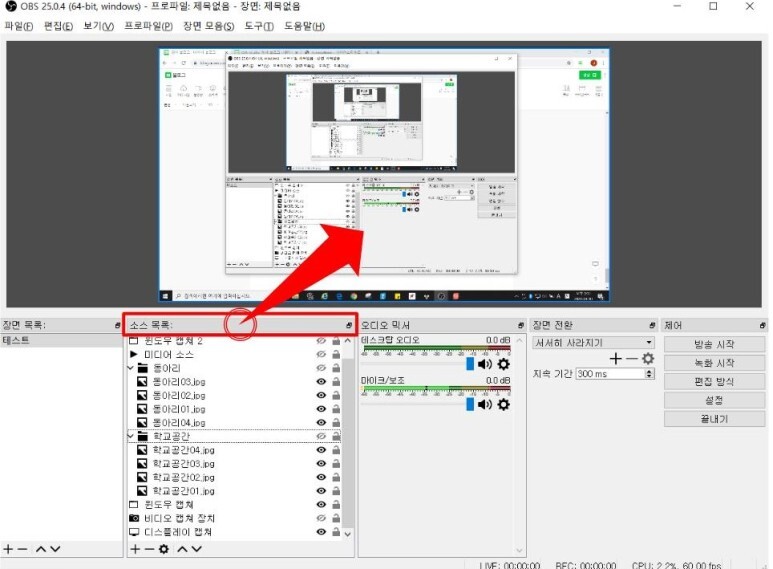
Task: Hide the 디스플레이 캡쳐 source
Action: coord(321,532)
